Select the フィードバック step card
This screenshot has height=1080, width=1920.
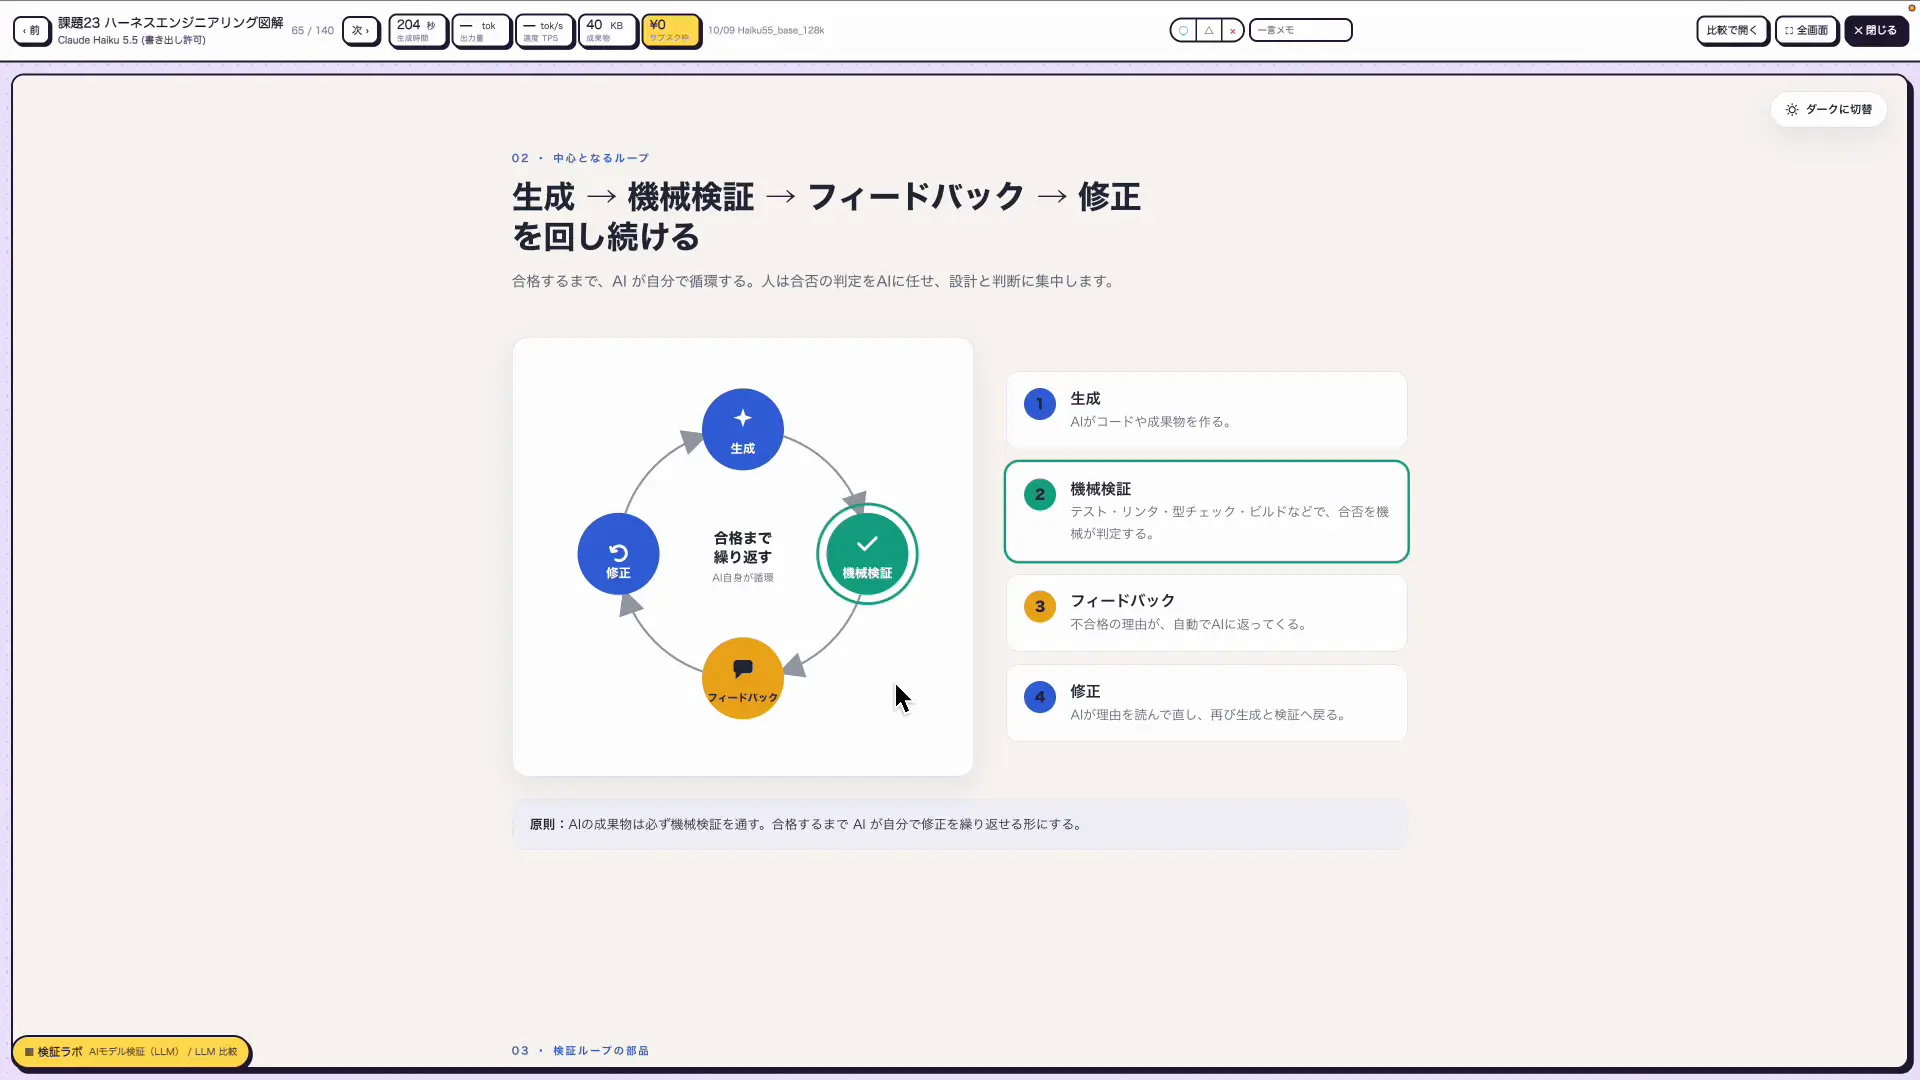pyautogui.click(x=1206, y=613)
